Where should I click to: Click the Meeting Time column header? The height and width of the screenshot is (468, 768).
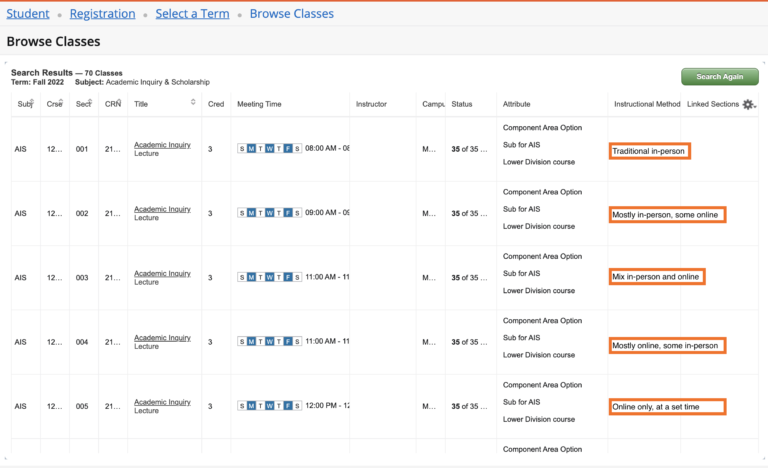(259, 104)
